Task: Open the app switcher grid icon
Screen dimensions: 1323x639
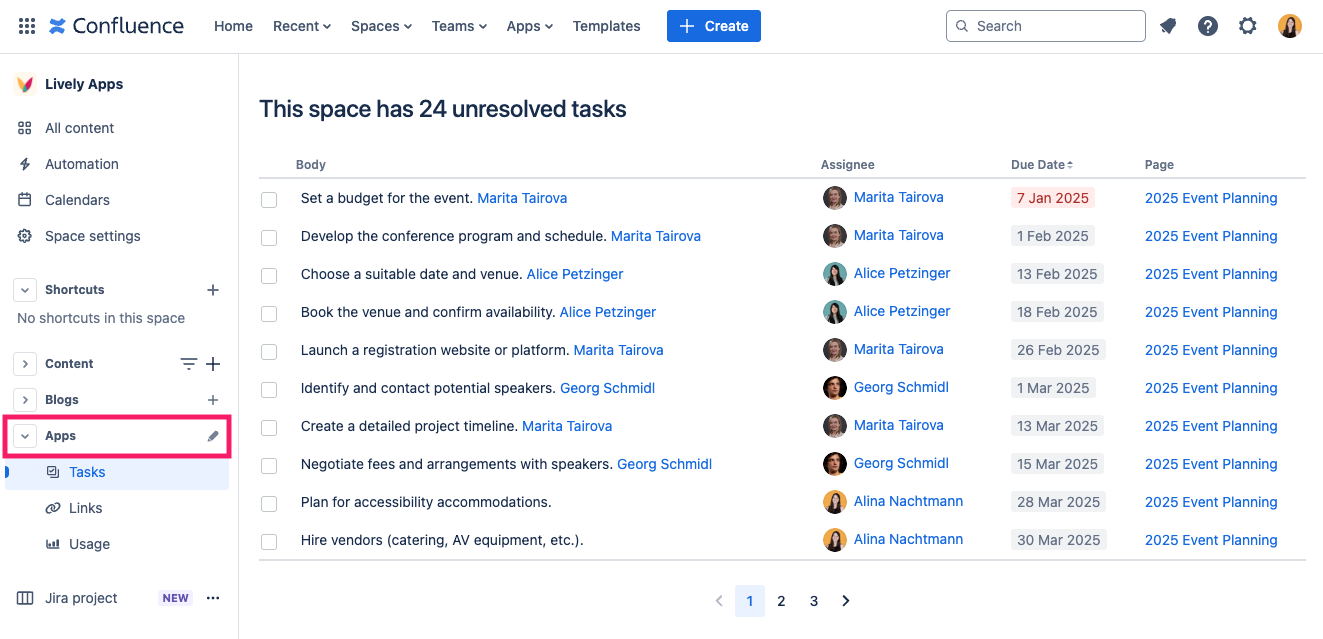Action: pyautogui.click(x=26, y=25)
